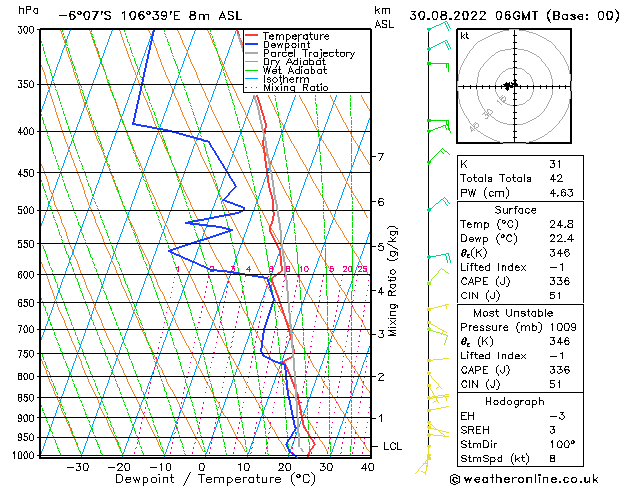Click the hPa axis unit label
This screenshot has height=486, width=629.
pyautogui.click(x=28, y=10)
